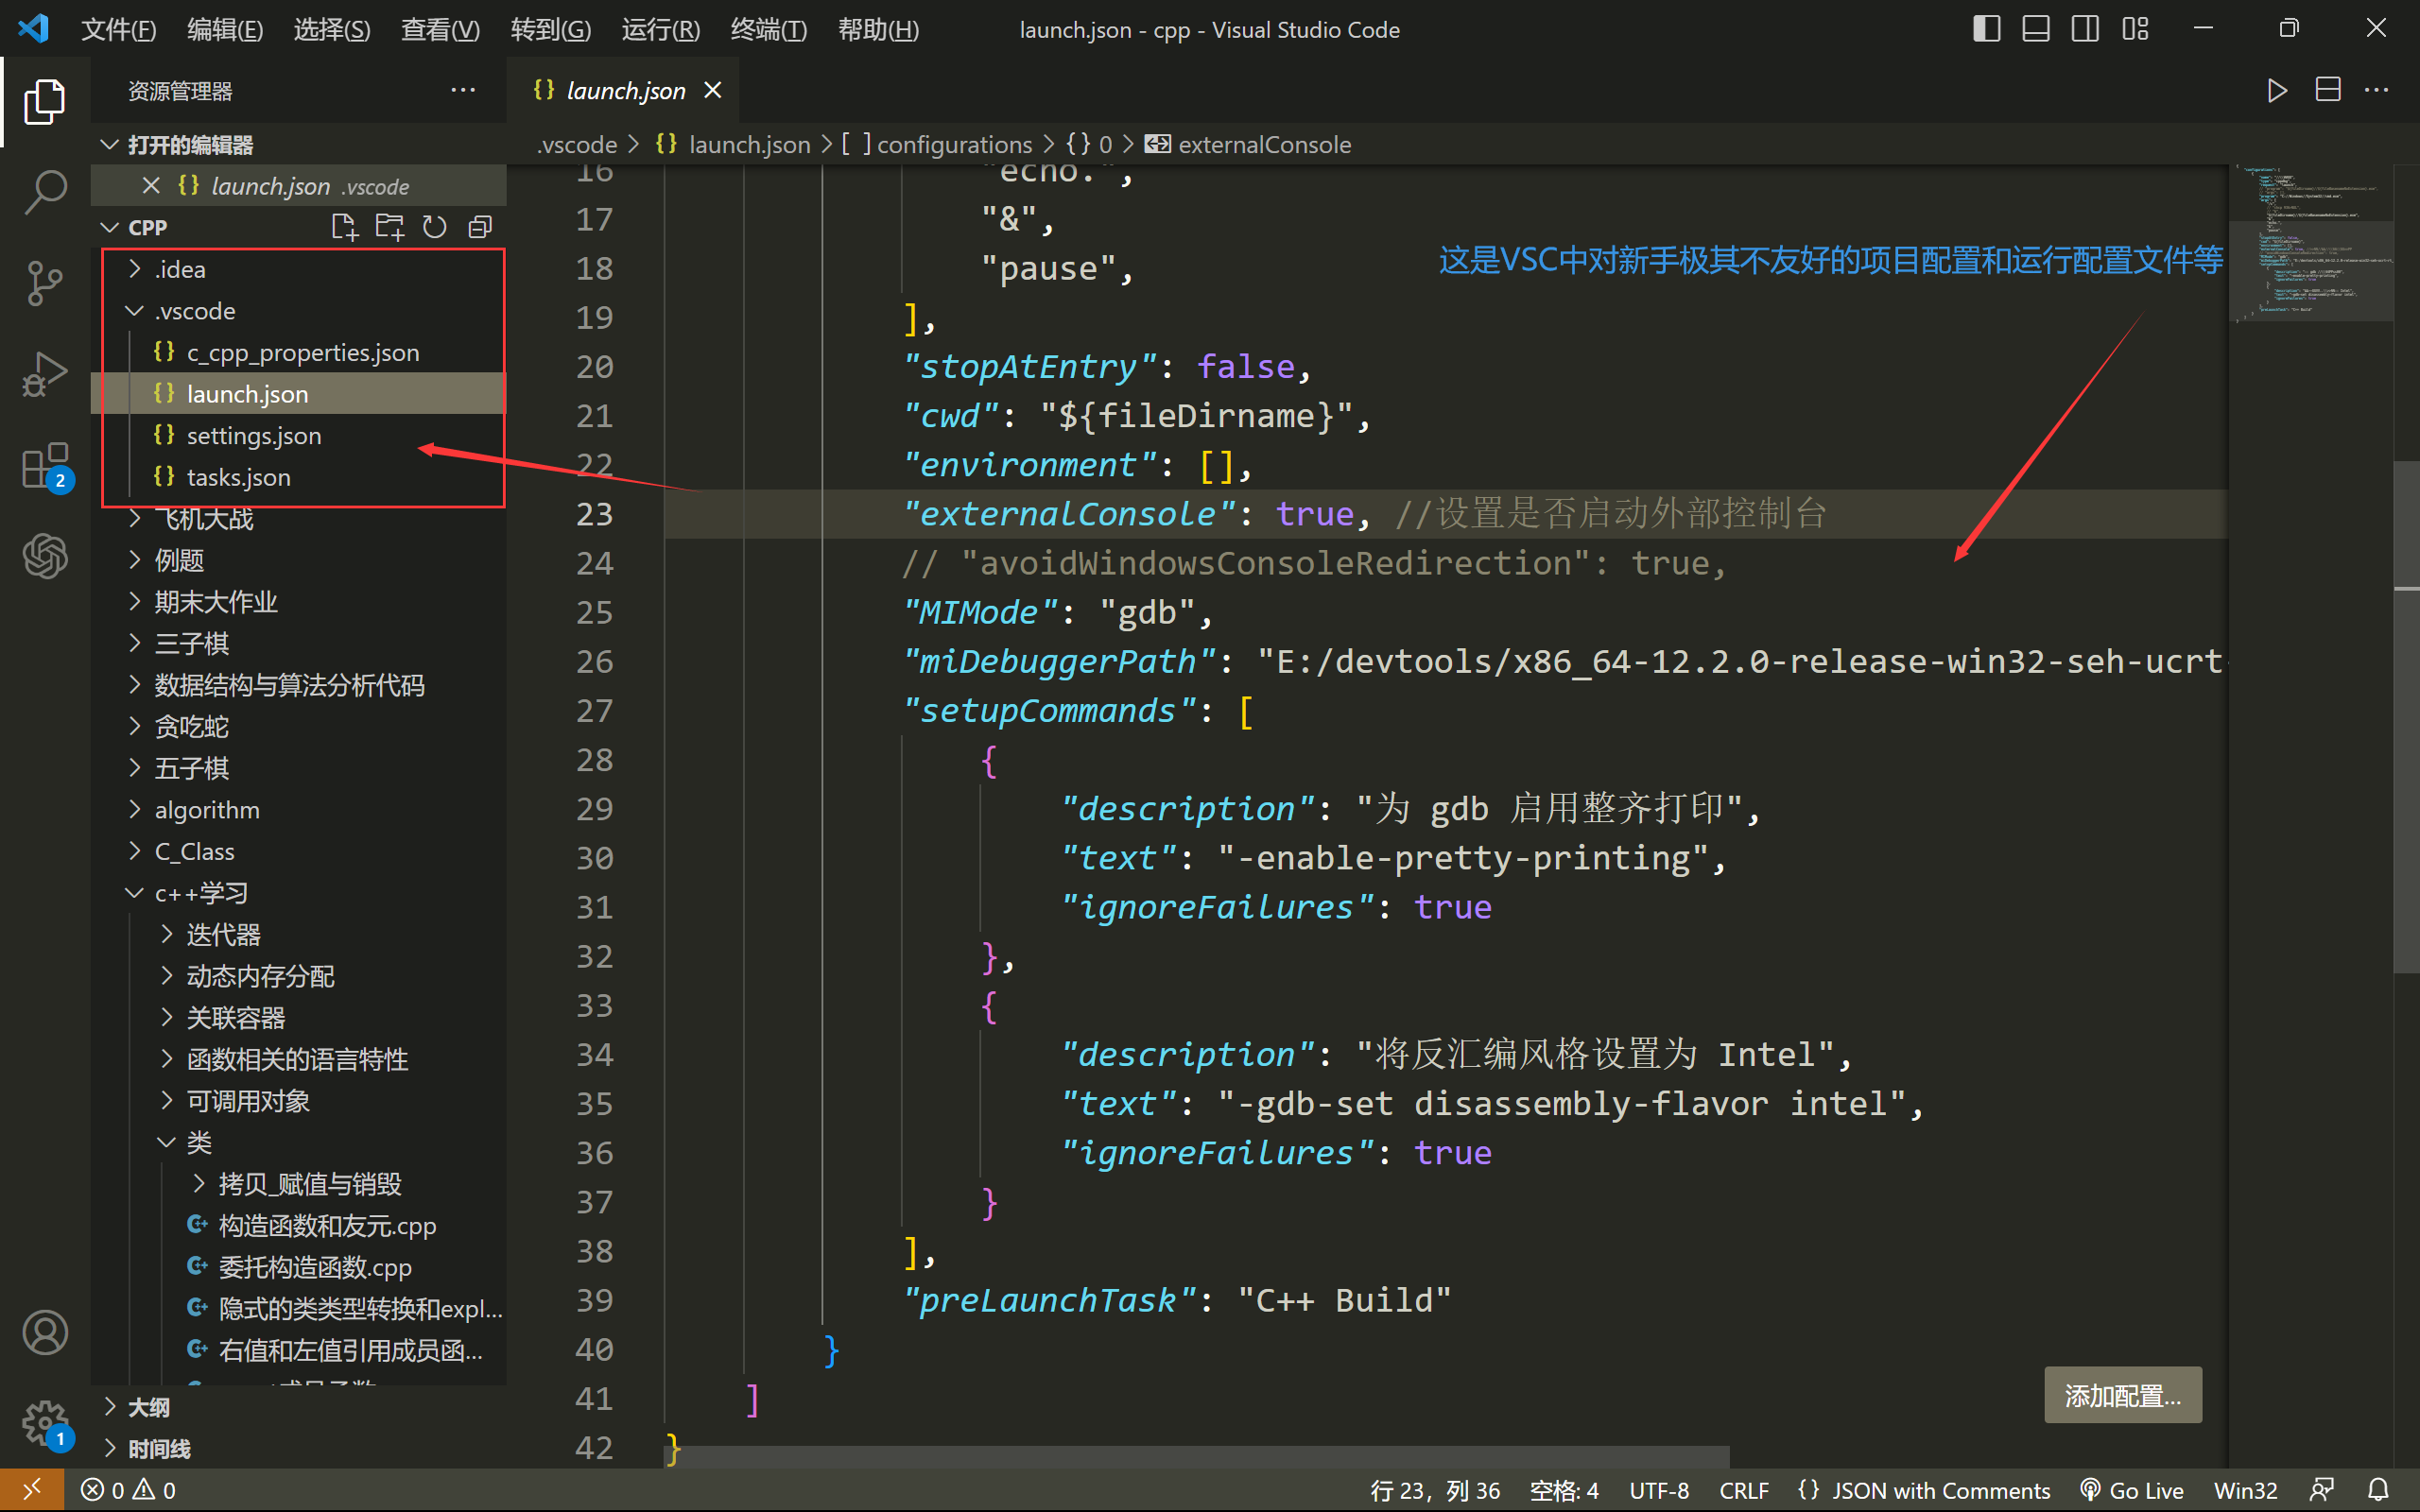Open the ChatGPT extension view
The image size is (2420, 1512).
(x=45, y=556)
